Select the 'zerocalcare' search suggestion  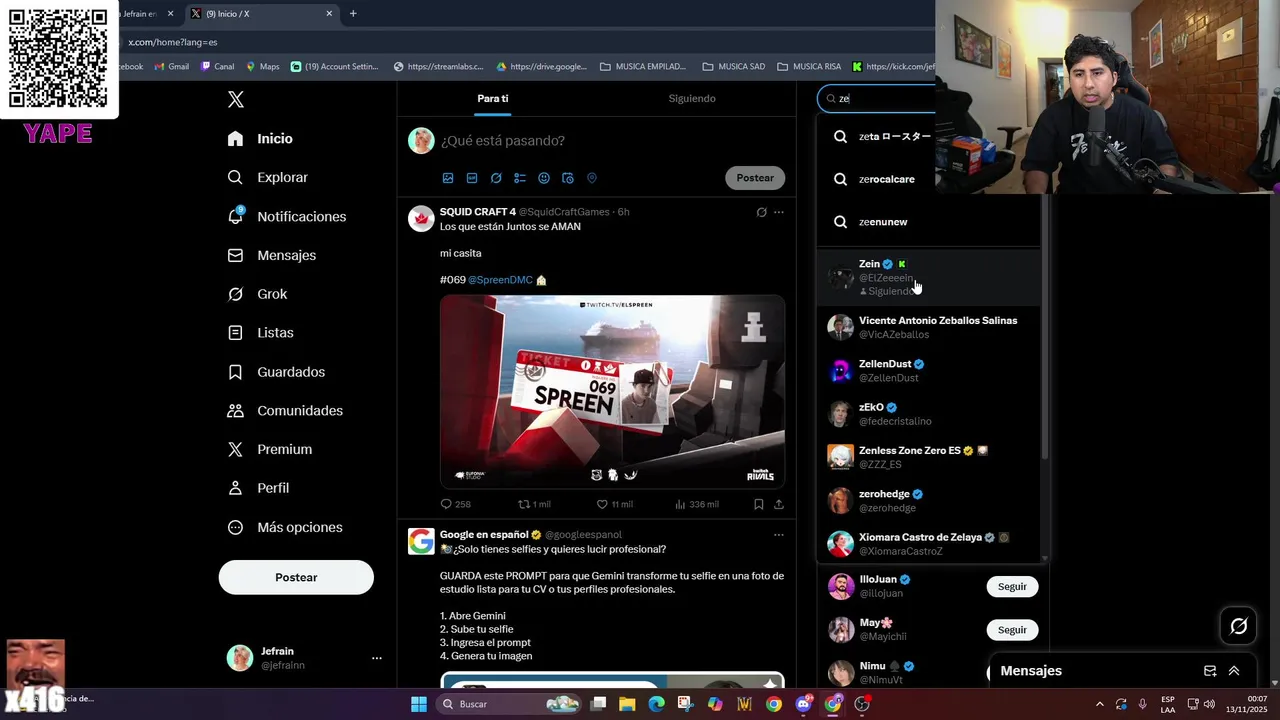[928, 179]
